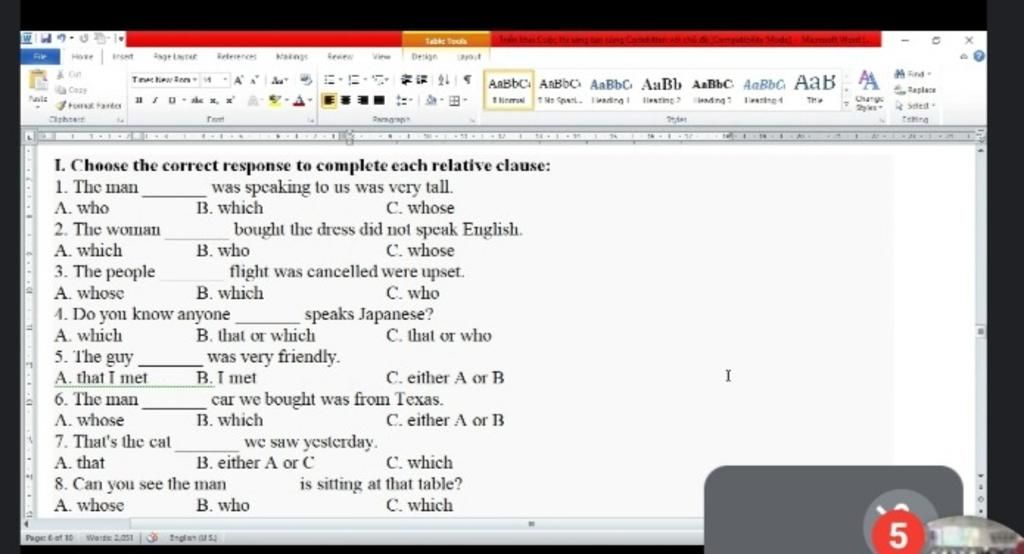The image size is (1024, 554).
Task: Open the font size dropdown
Action: point(226,80)
